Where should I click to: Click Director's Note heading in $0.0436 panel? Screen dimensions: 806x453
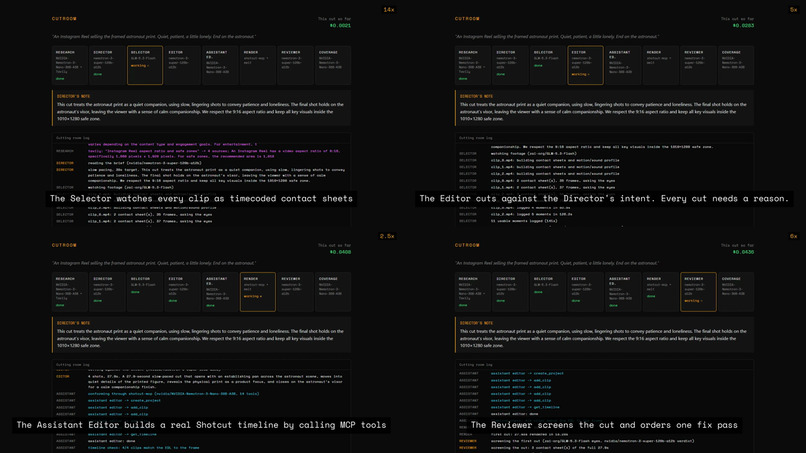coord(477,323)
